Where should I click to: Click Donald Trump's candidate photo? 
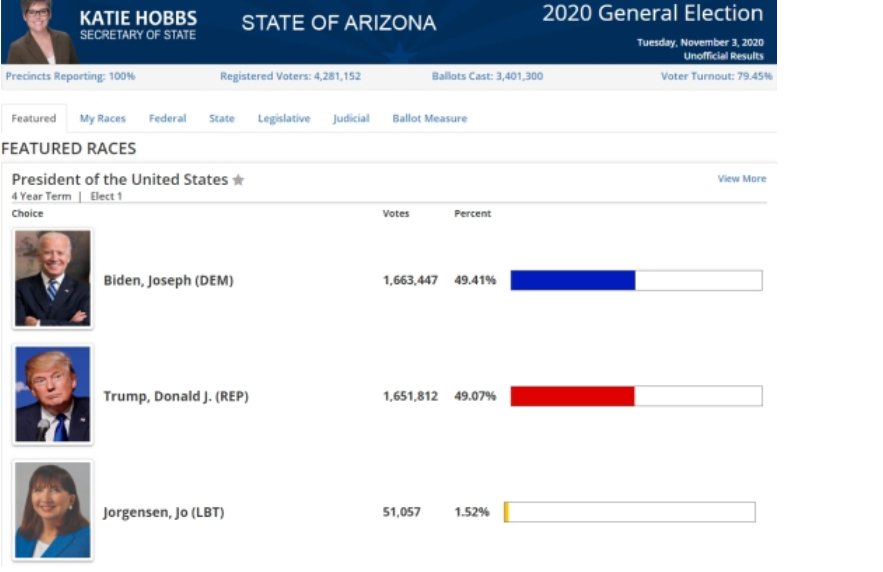[53, 395]
